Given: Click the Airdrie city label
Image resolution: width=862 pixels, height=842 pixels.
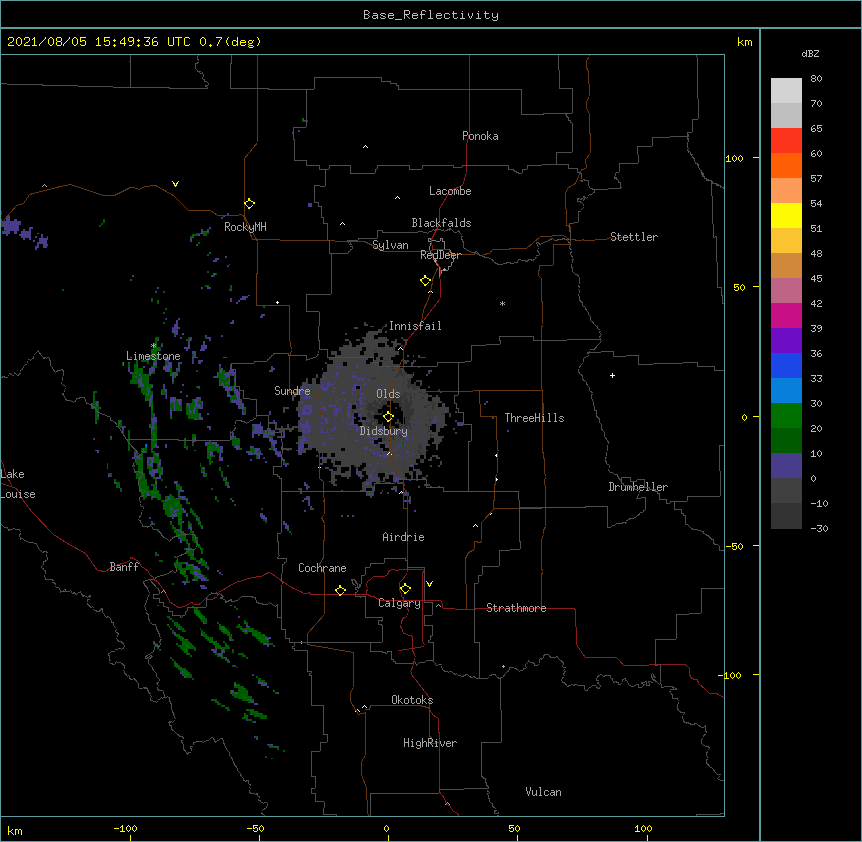Looking at the screenshot, I should 404,537.
